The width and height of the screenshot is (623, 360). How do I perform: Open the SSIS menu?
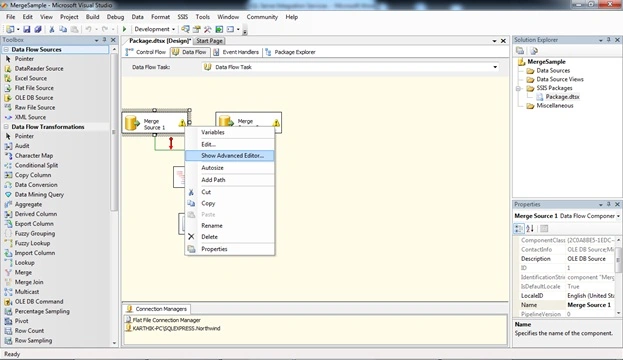(183, 17)
